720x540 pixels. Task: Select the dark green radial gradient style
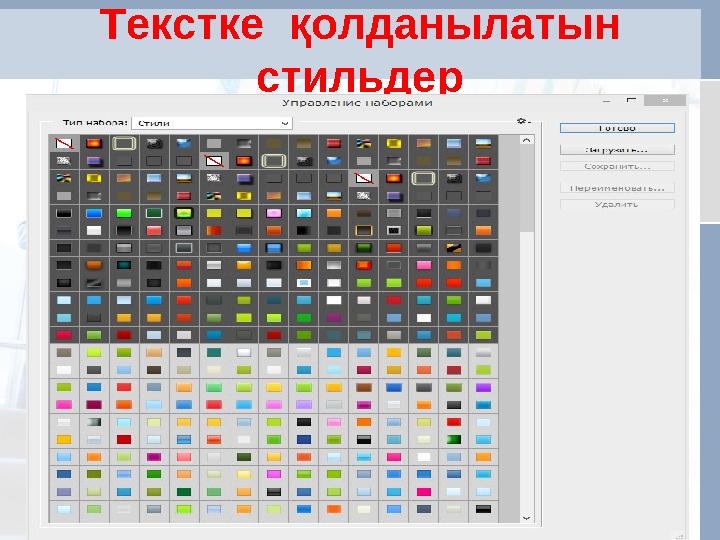pyautogui.click(x=454, y=439)
